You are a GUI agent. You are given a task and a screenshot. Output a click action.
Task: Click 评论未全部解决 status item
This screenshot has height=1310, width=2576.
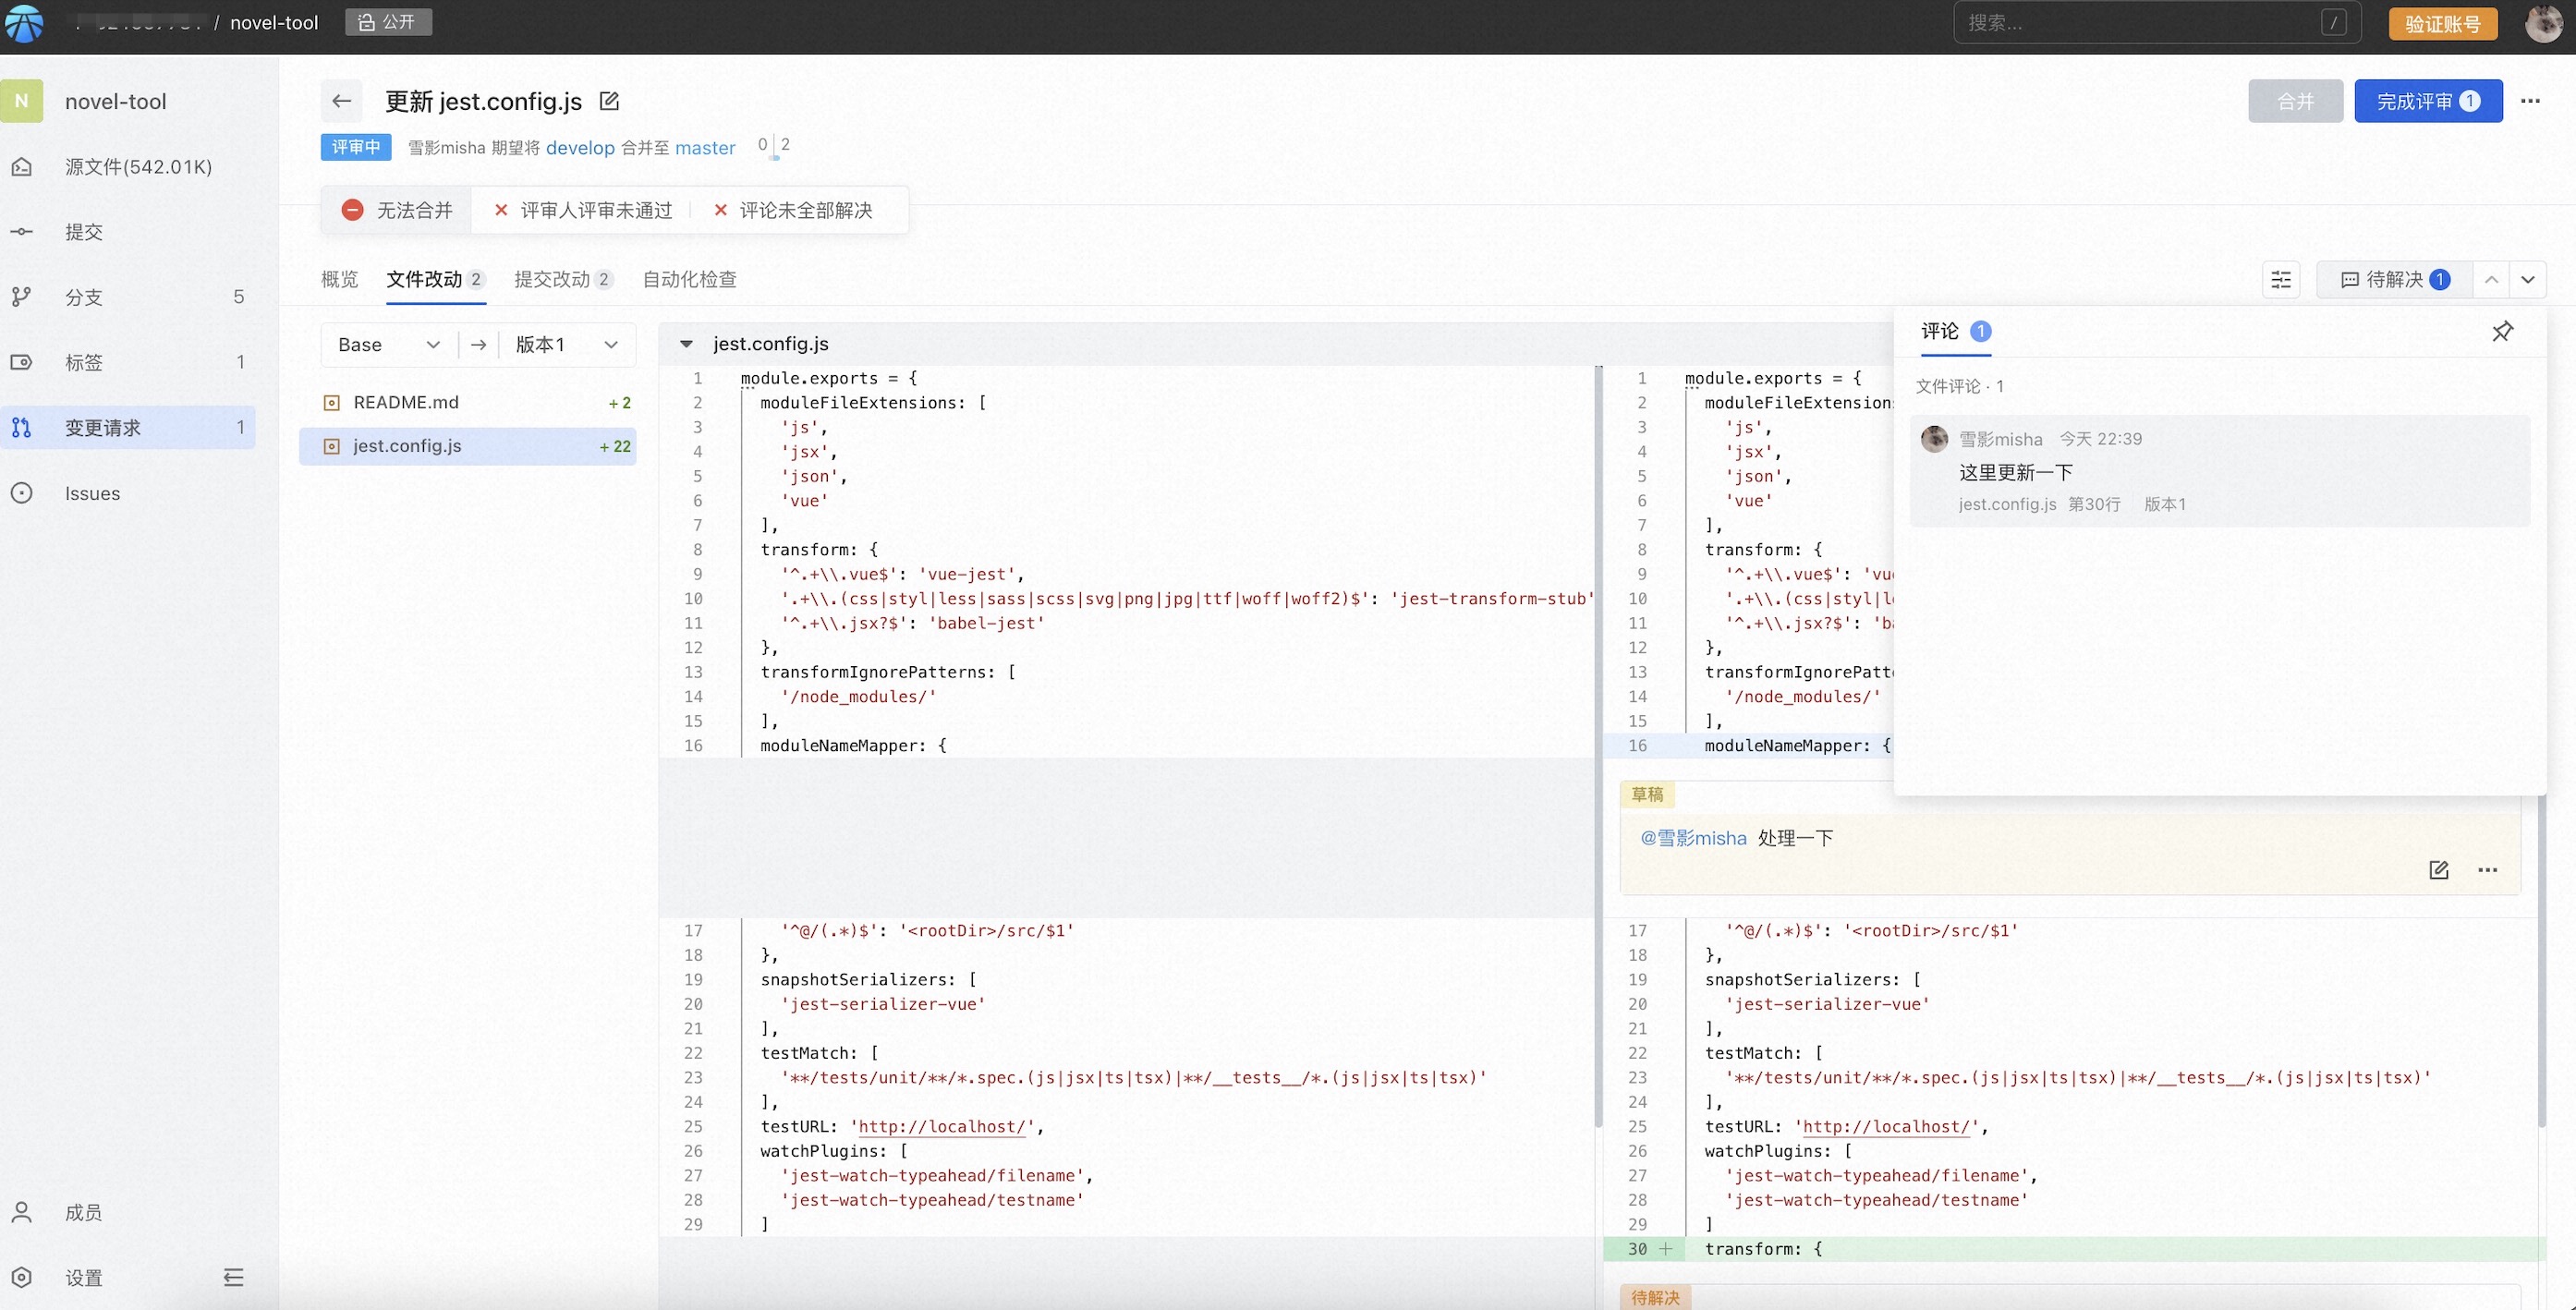(793, 210)
